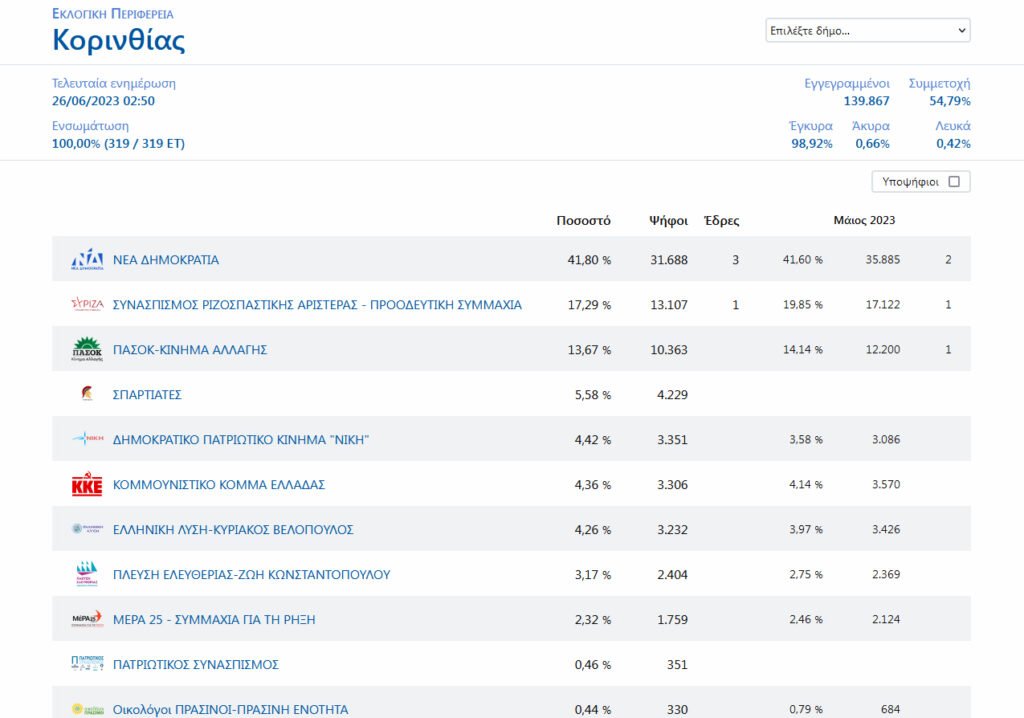Open the ΠΑΣΟΚ-ΚΙΝΗΜΑ ΑΛΛΑΓΗΣ link

(x=190, y=350)
